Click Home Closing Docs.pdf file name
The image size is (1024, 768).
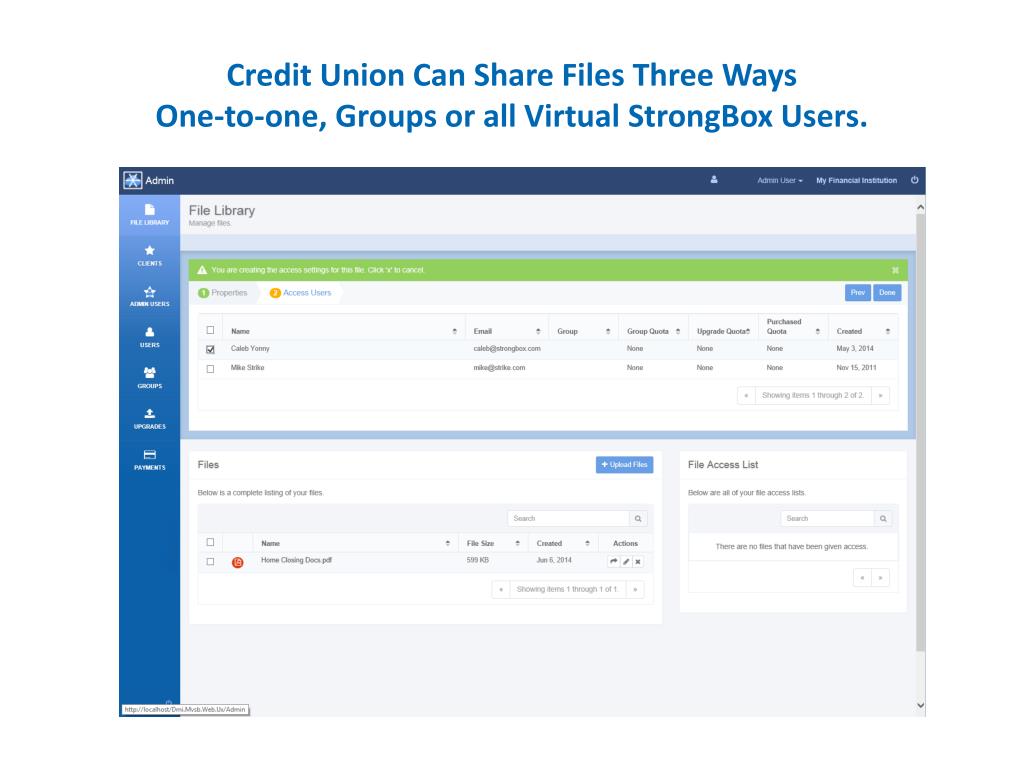(x=296, y=560)
